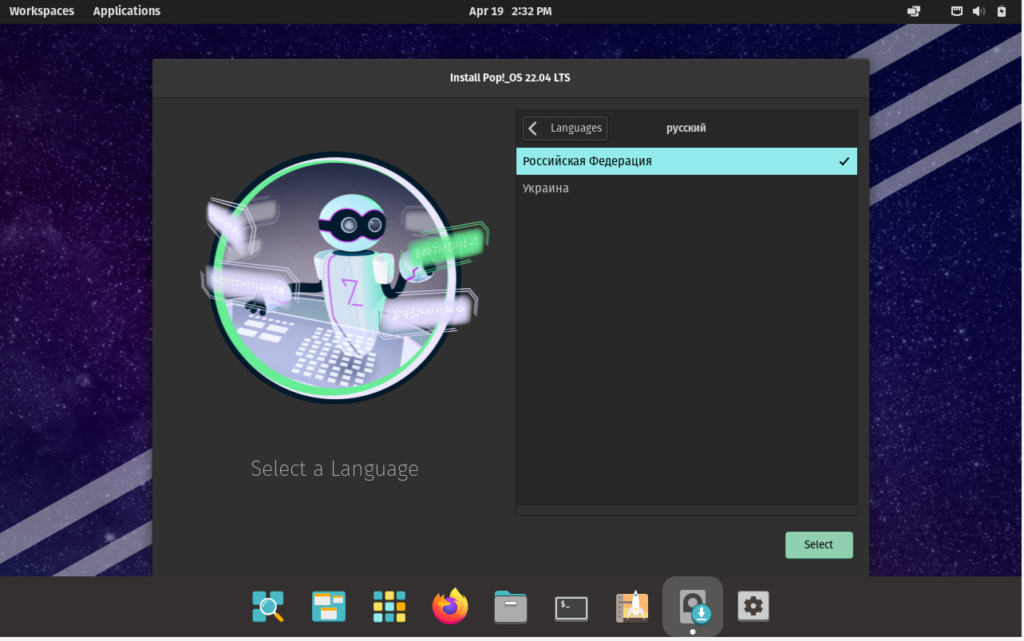Open the Applications menu in top bar
Screen dimensions: 1024x641
point(127,11)
